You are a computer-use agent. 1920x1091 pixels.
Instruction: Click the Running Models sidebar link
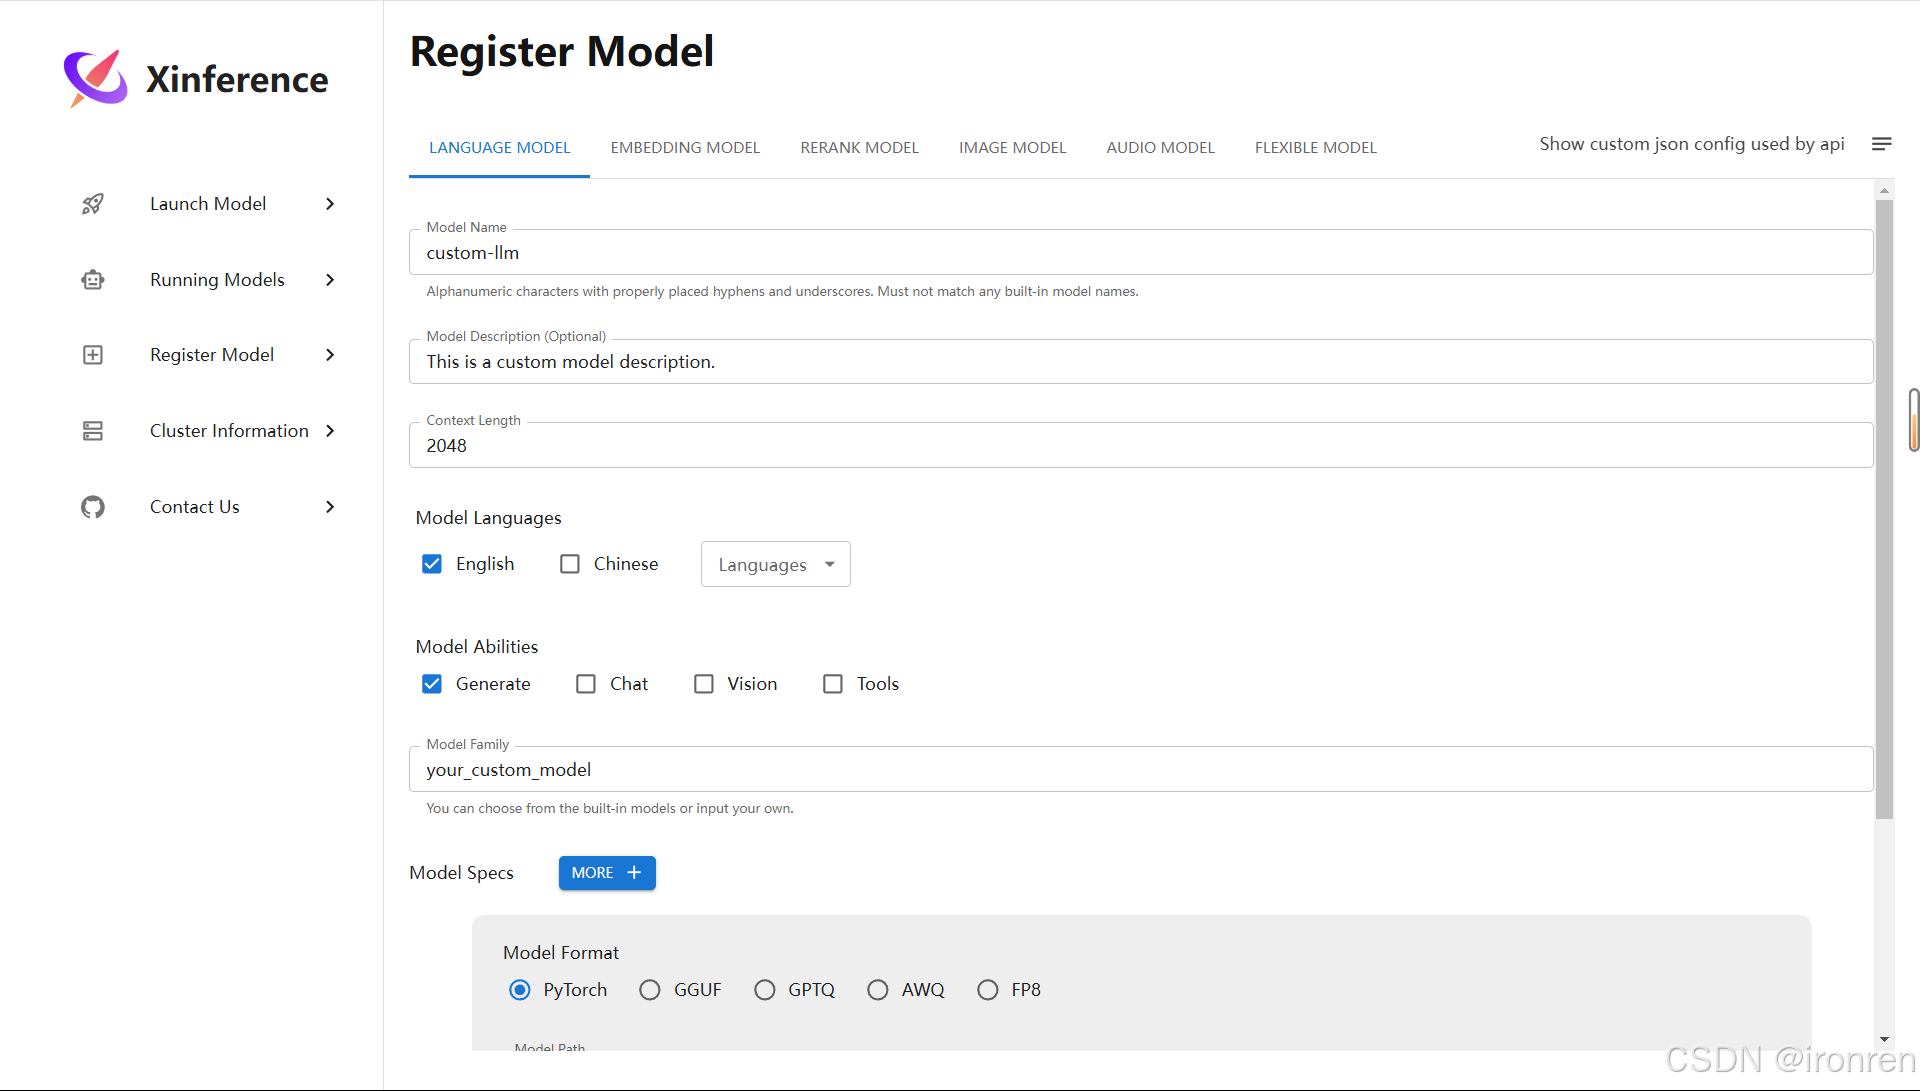pos(217,280)
